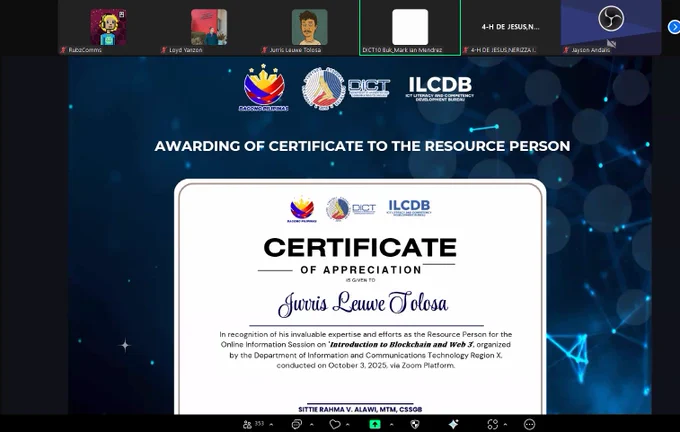
Task: Click small ILCDB logo on certificate
Action: click(409, 208)
